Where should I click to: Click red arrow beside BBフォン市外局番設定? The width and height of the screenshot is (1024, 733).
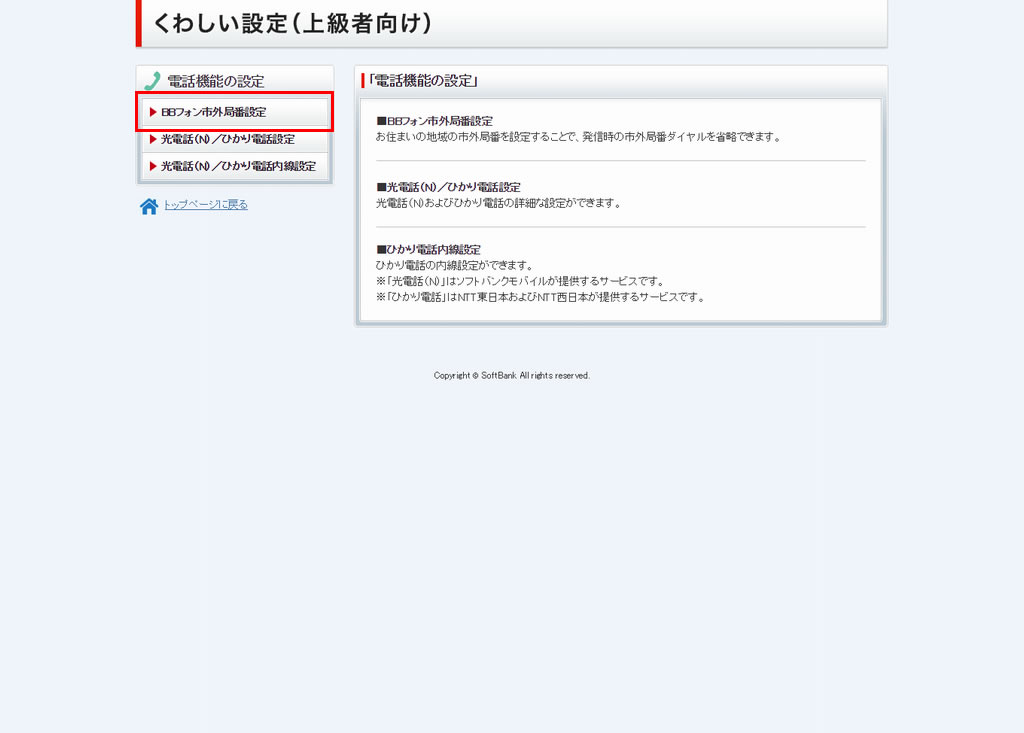tap(153, 112)
